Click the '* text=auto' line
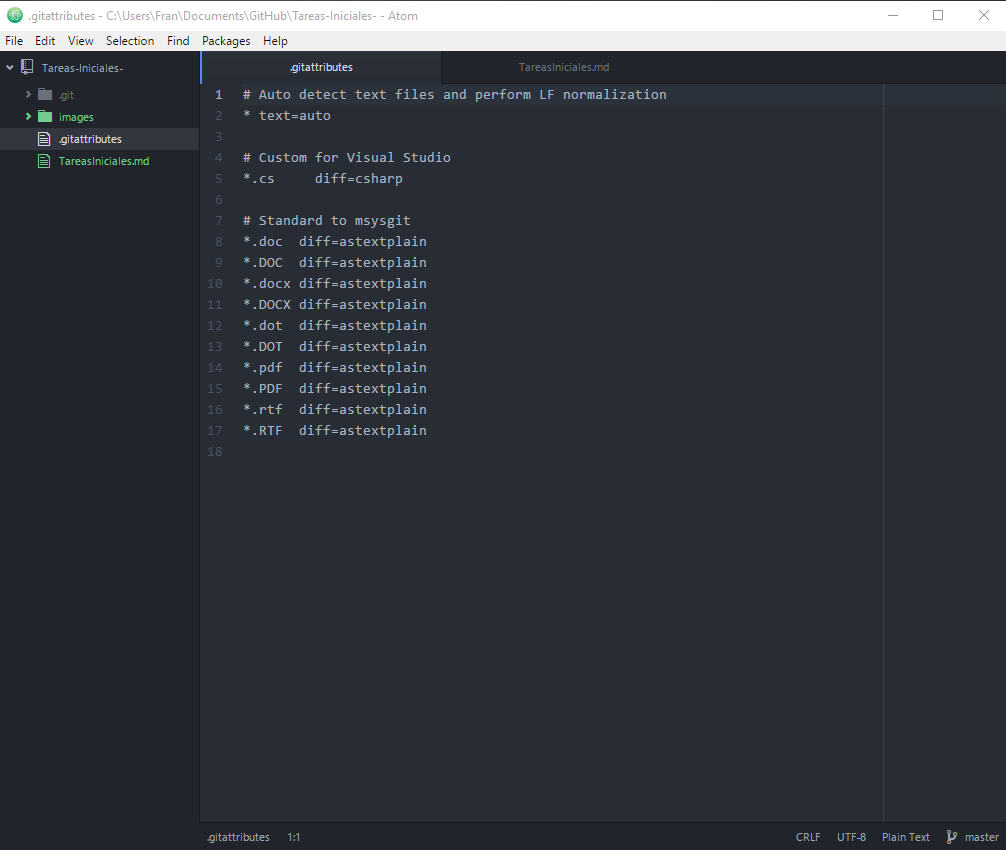The height and width of the screenshot is (850, 1006). [287, 116]
